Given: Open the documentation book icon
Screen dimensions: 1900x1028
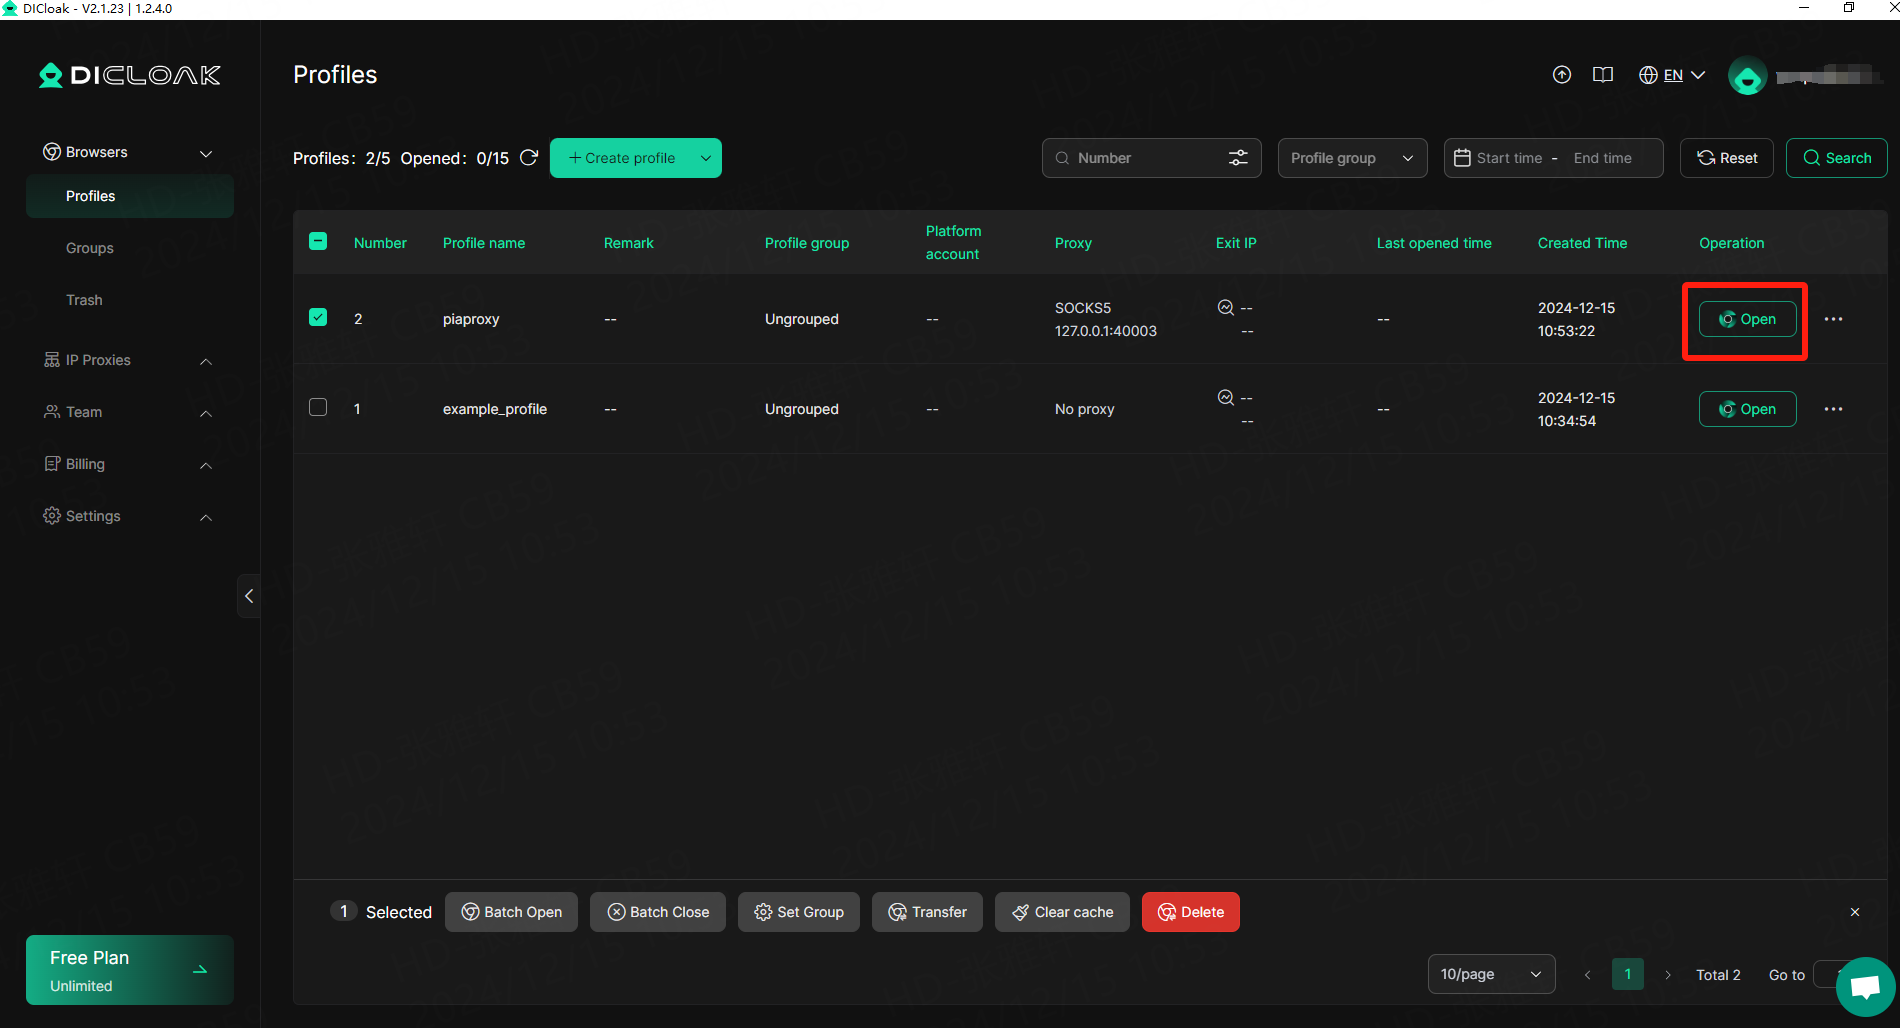Looking at the screenshot, I should [x=1602, y=75].
